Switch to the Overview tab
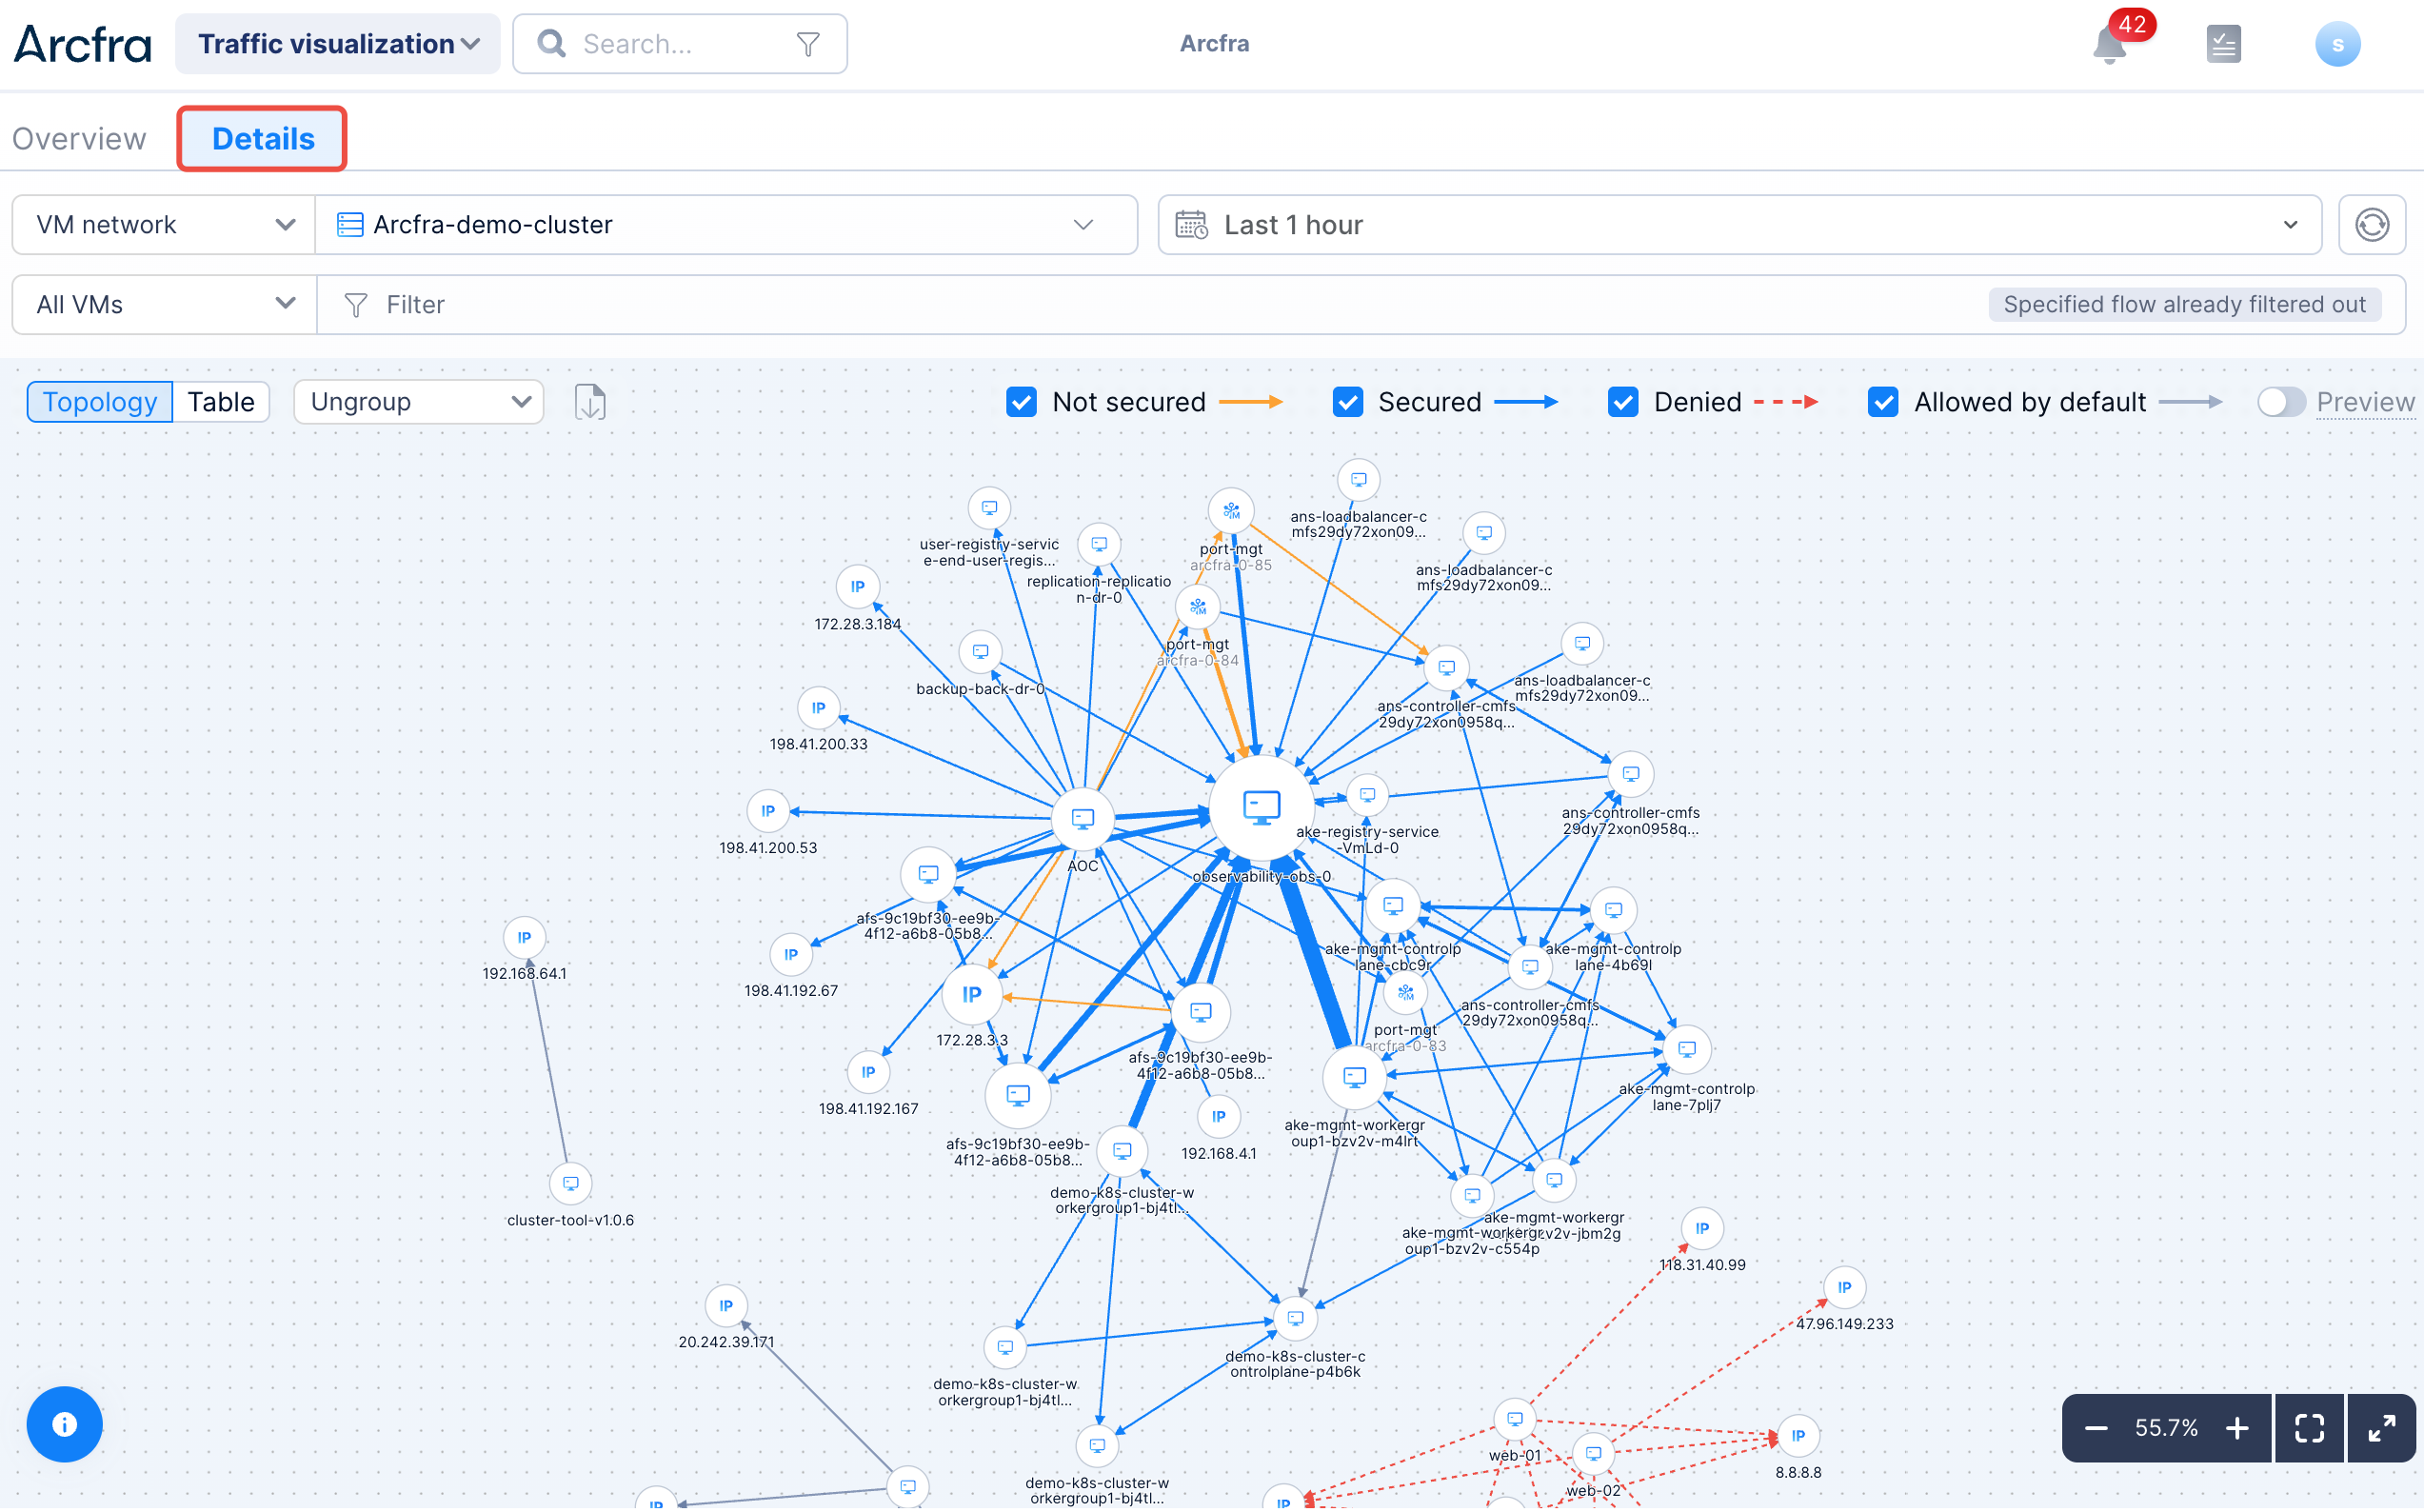 point(79,139)
